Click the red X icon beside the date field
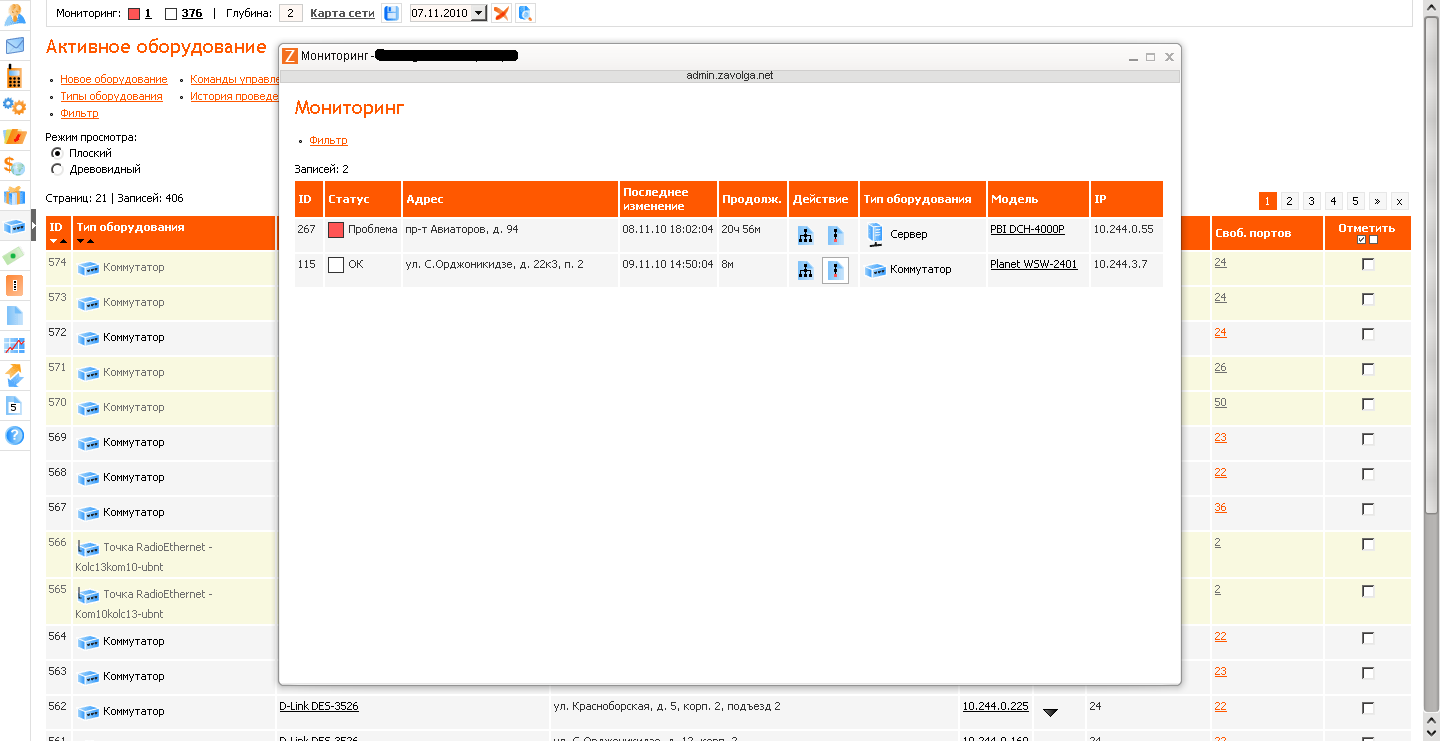 [502, 13]
